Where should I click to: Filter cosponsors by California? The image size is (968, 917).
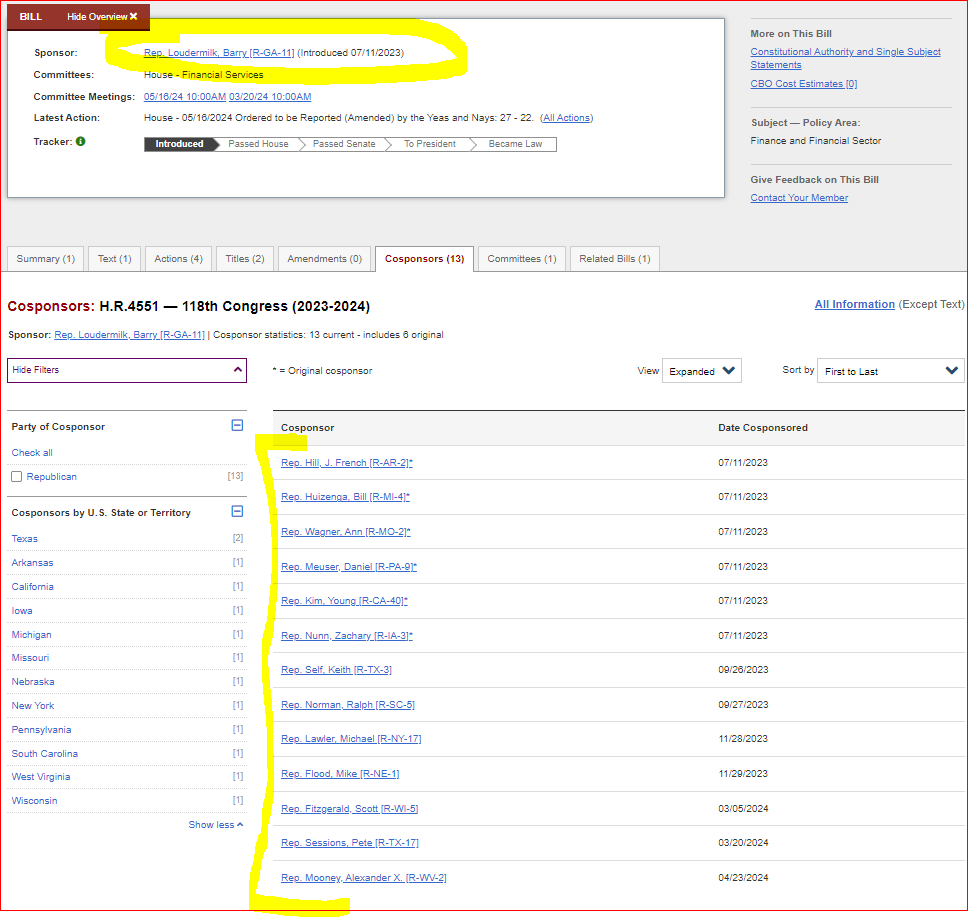(33, 587)
